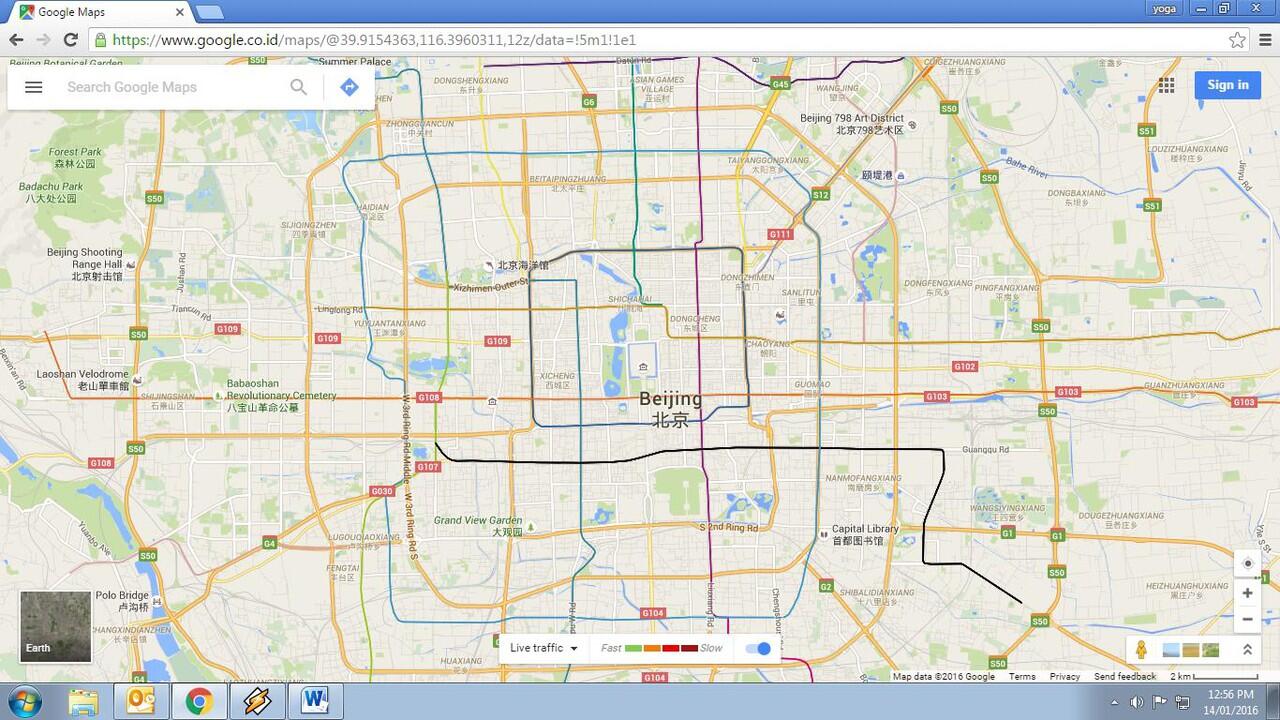Open the Google apps grid icon
The width and height of the screenshot is (1280, 720).
tap(1166, 85)
